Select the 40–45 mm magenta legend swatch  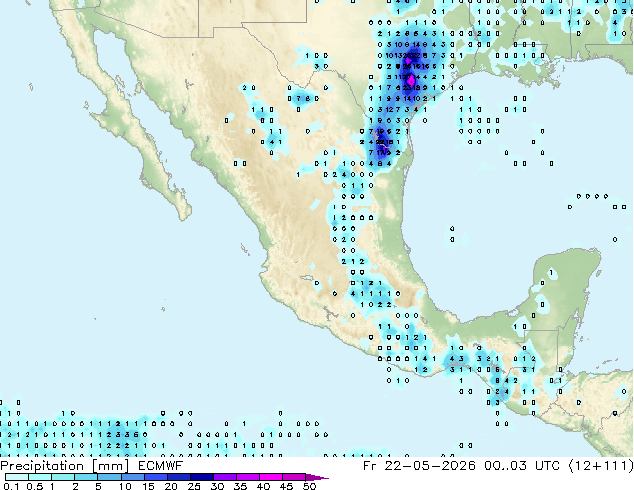[x=271, y=477]
